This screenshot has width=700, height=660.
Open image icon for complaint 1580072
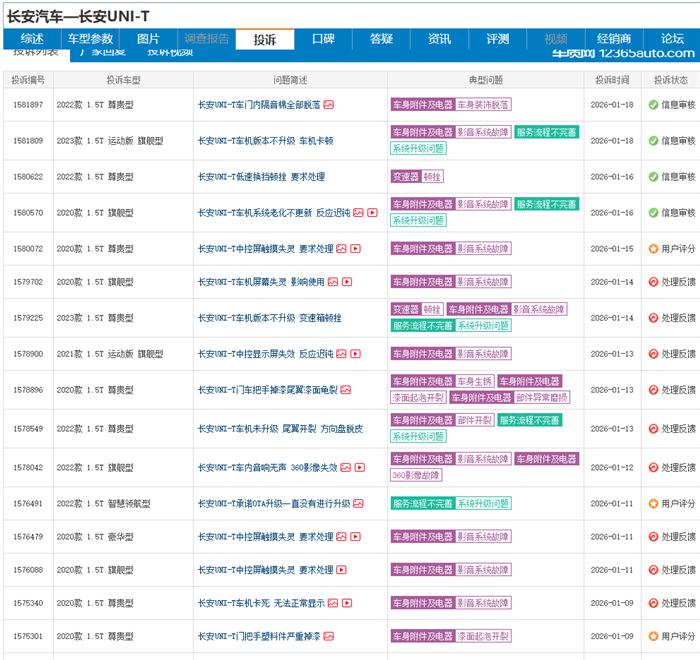click(342, 249)
